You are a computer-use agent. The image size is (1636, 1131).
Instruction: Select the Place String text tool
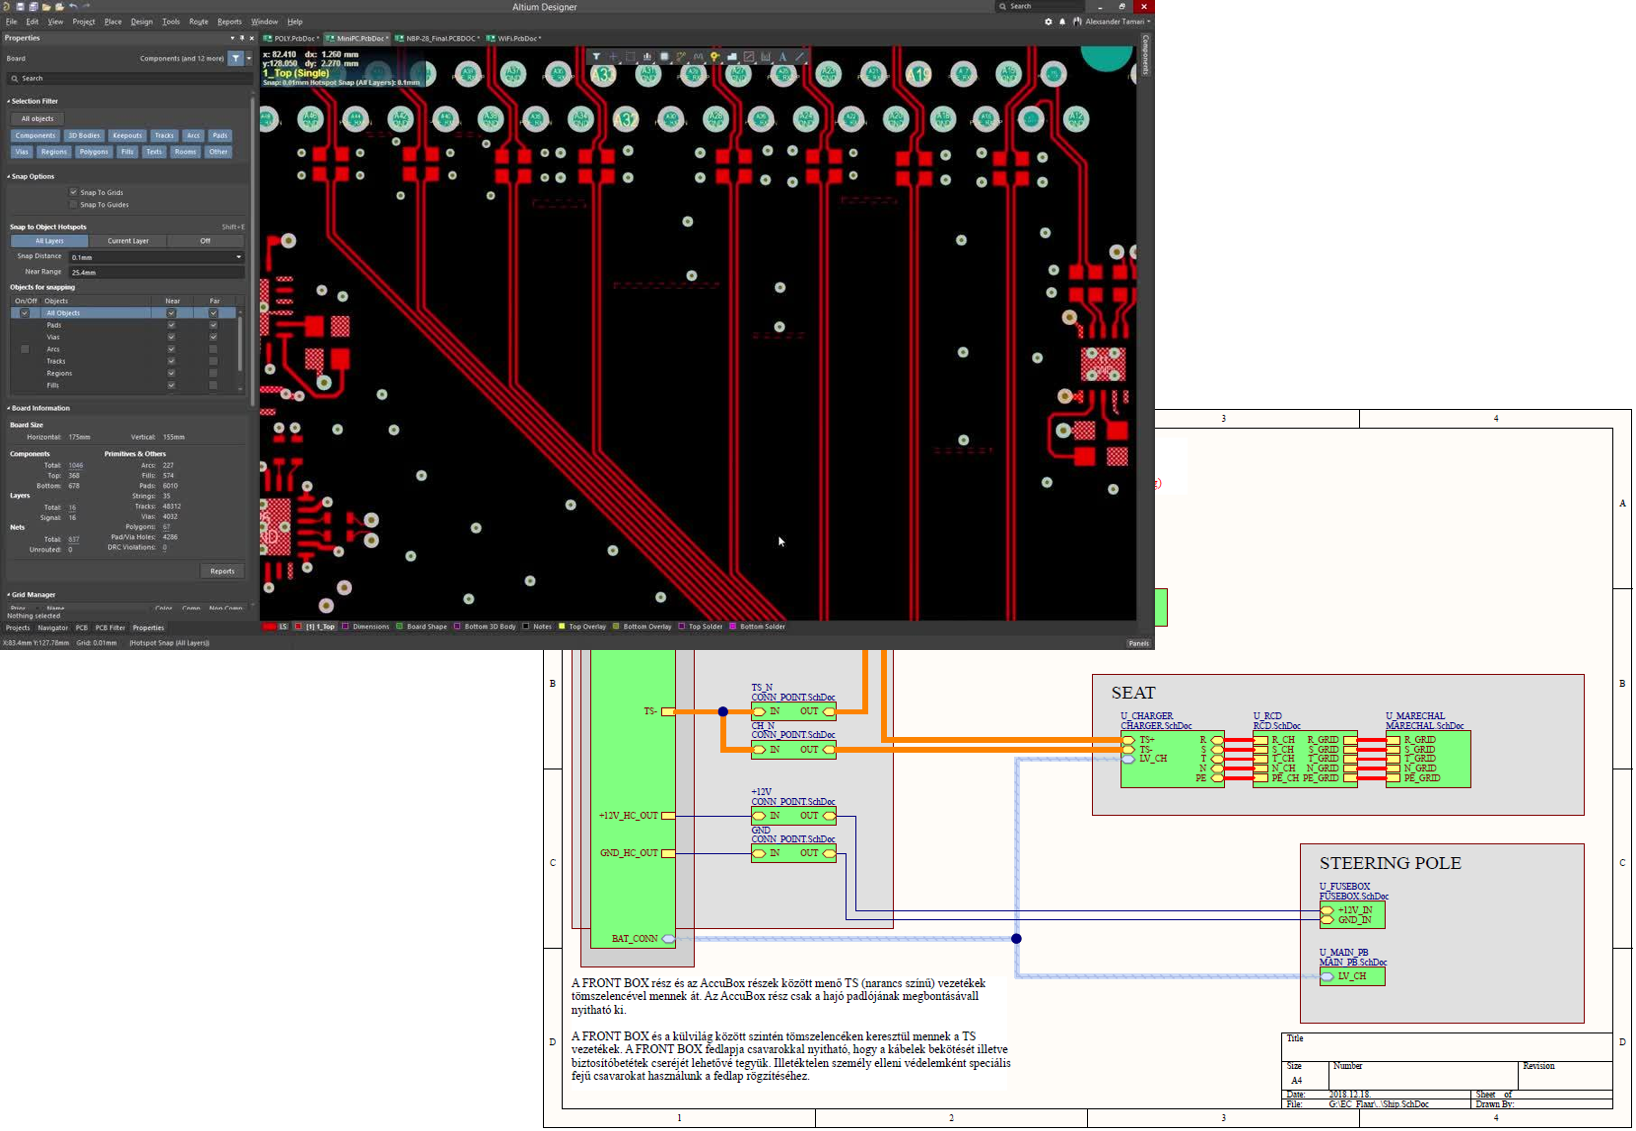pyautogui.click(x=783, y=57)
